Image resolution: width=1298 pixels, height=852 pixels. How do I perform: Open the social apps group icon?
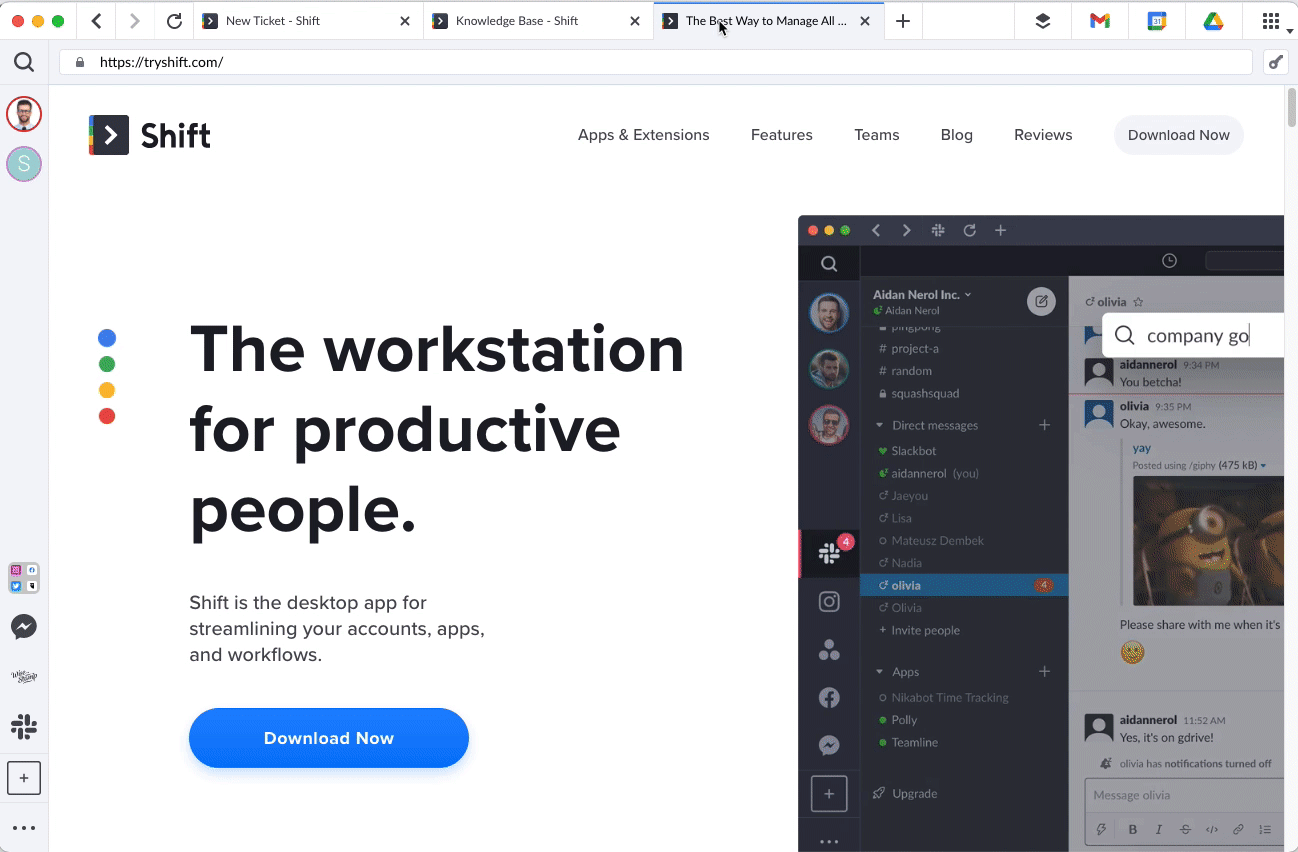click(x=24, y=578)
